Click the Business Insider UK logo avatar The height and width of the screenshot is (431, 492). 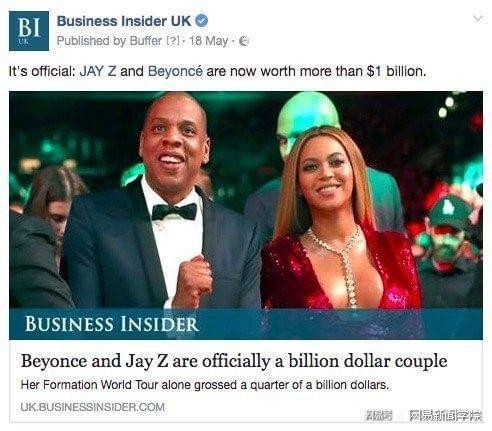[29, 31]
